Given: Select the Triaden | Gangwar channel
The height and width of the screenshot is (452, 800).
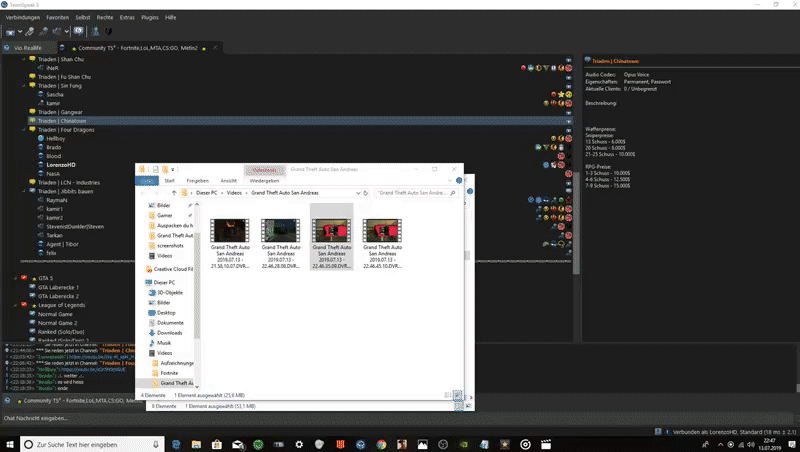Looking at the screenshot, I should click(x=61, y=112).
